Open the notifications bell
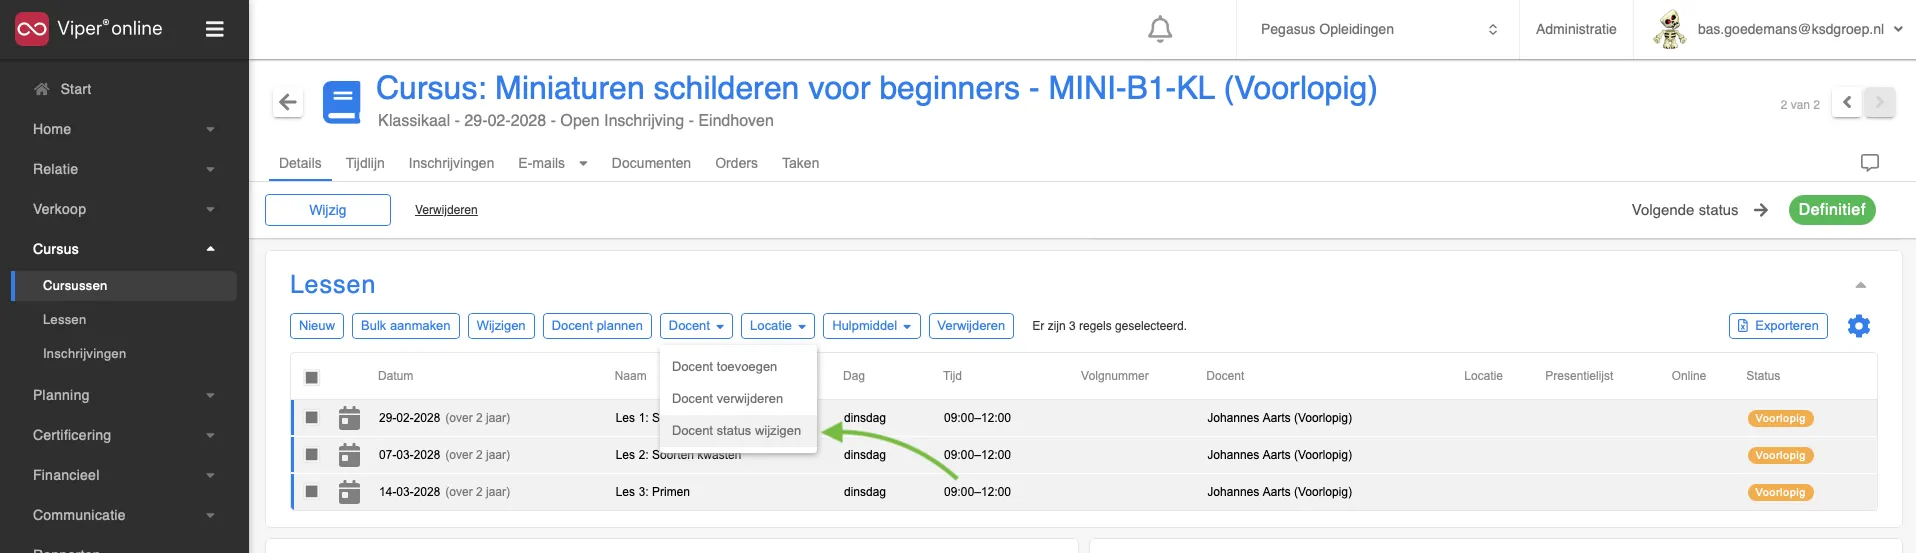 (1160, 29)
